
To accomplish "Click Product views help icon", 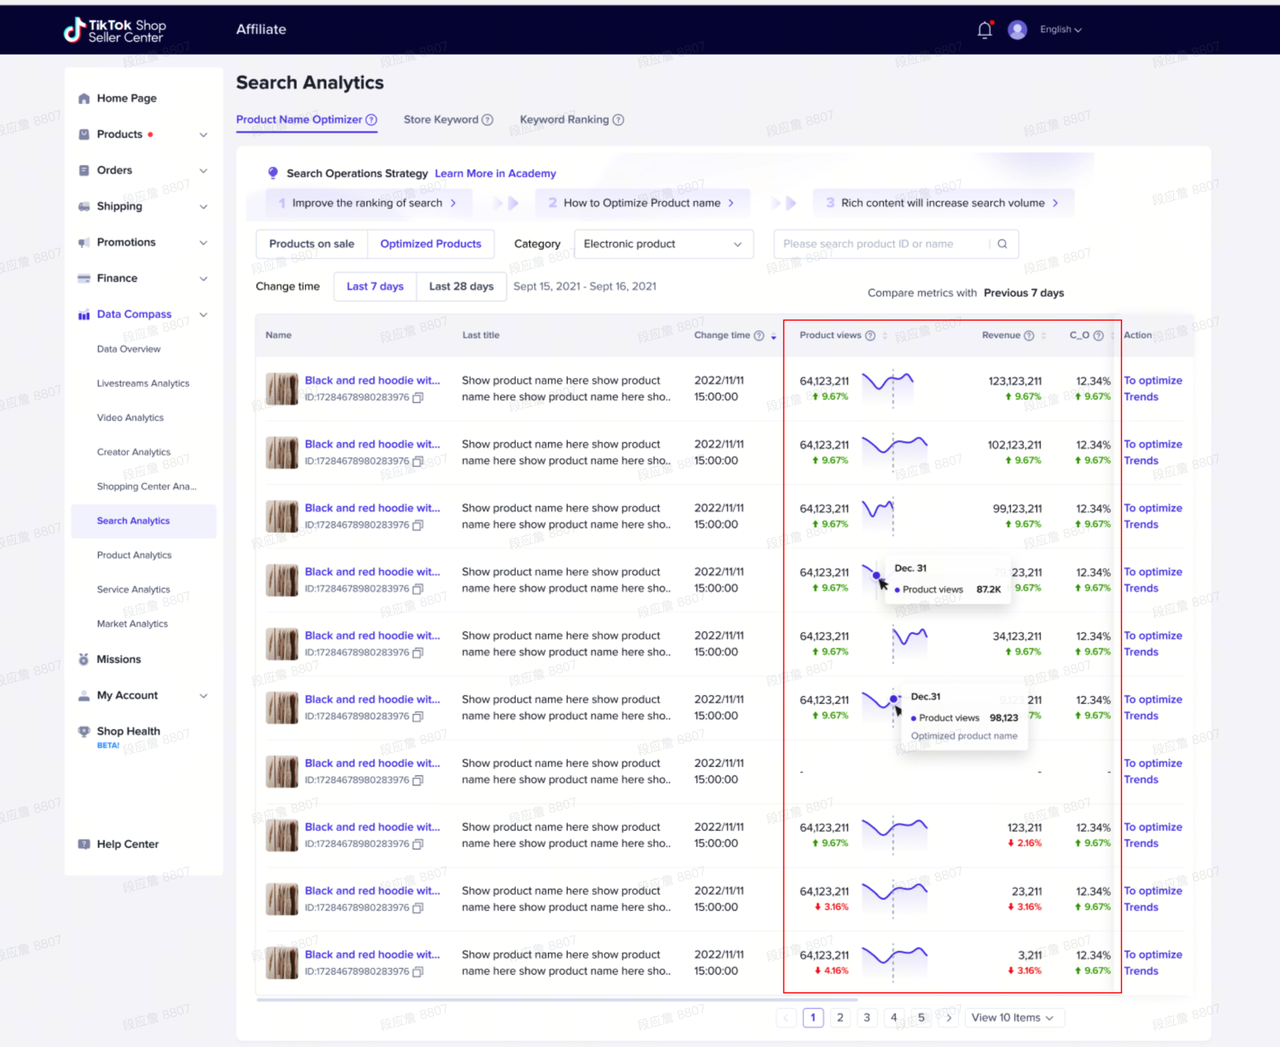I will pyautogui.click(x=870, y=336).
